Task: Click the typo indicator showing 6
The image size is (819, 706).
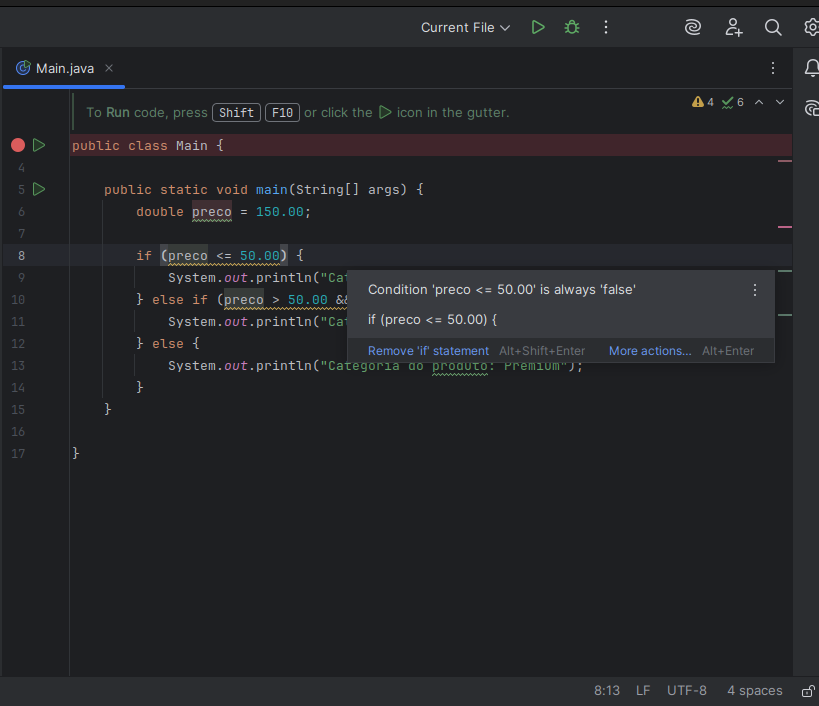Action: coord(732,102)
